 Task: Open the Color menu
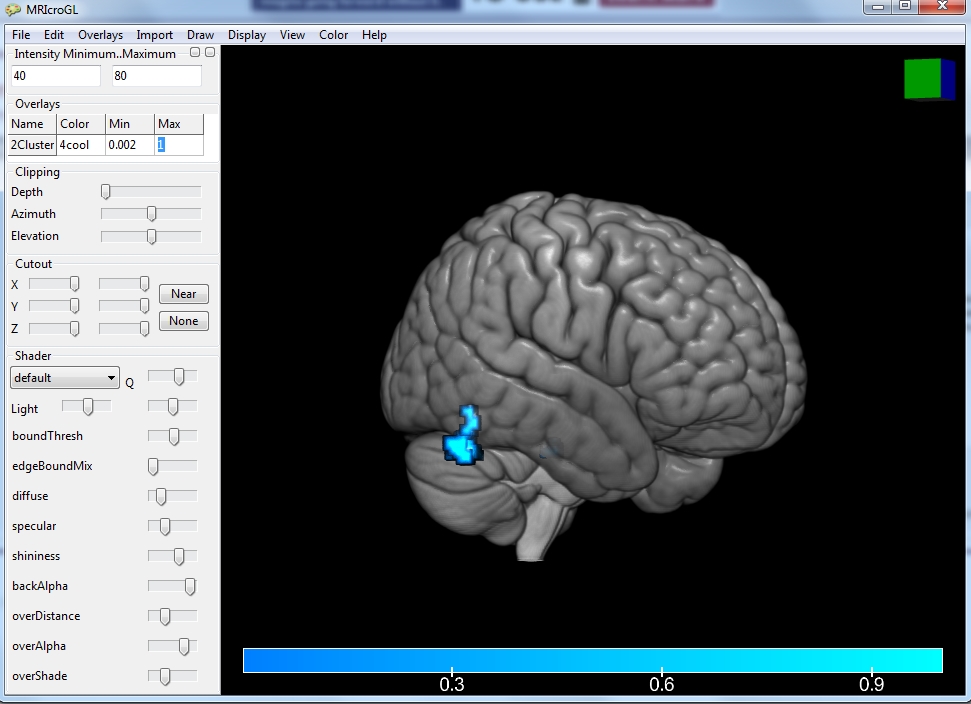tap(333, 35)
